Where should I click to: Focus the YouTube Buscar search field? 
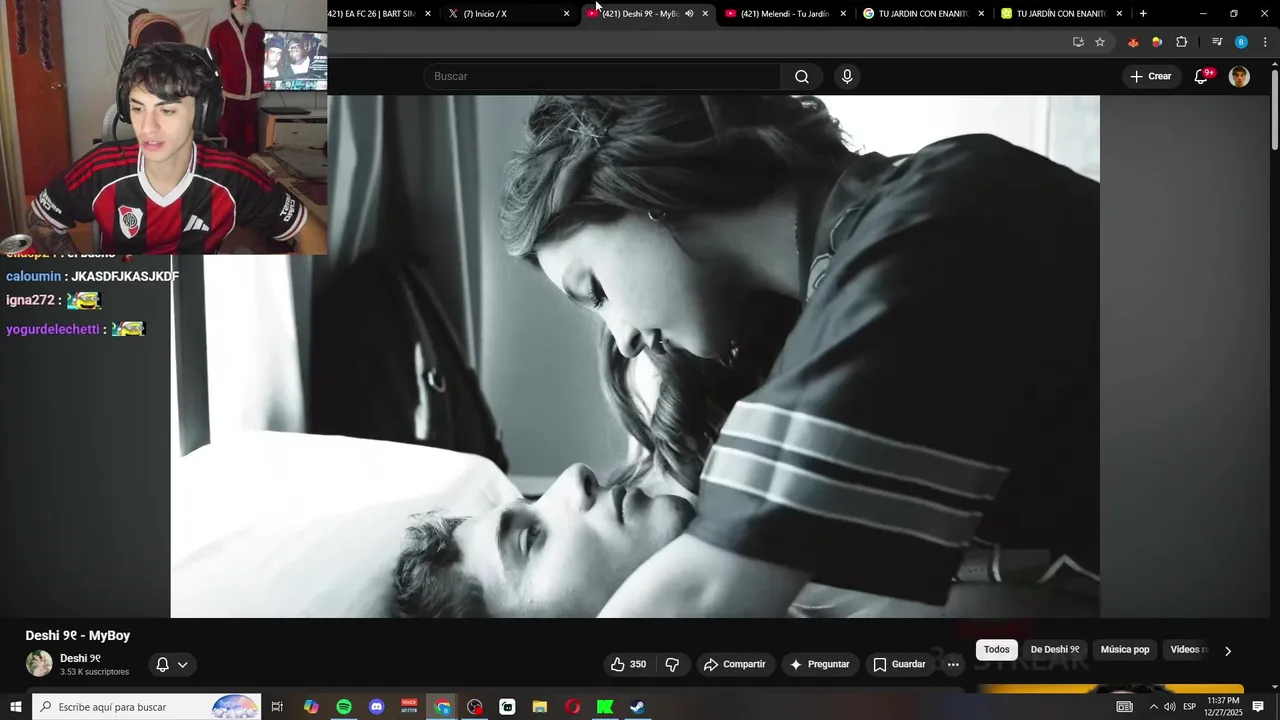click(603, 77)
